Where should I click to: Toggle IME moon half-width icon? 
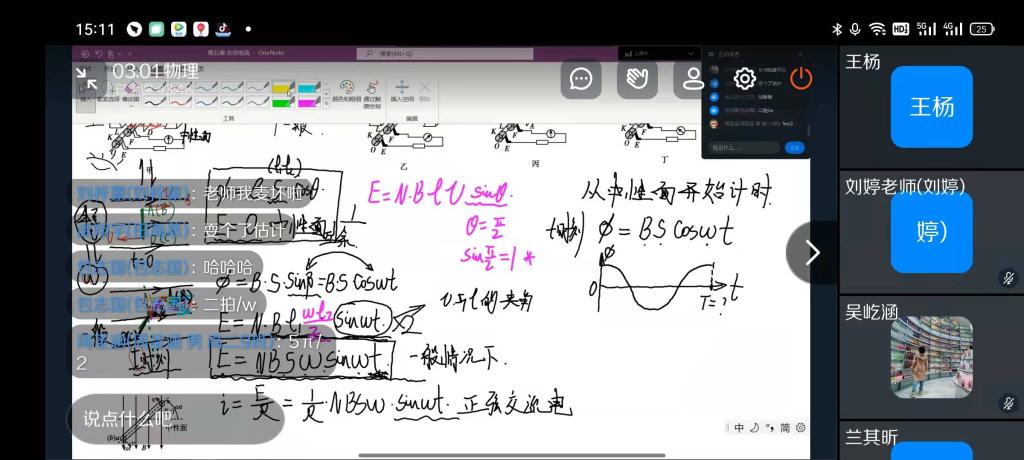pos(754,428)
